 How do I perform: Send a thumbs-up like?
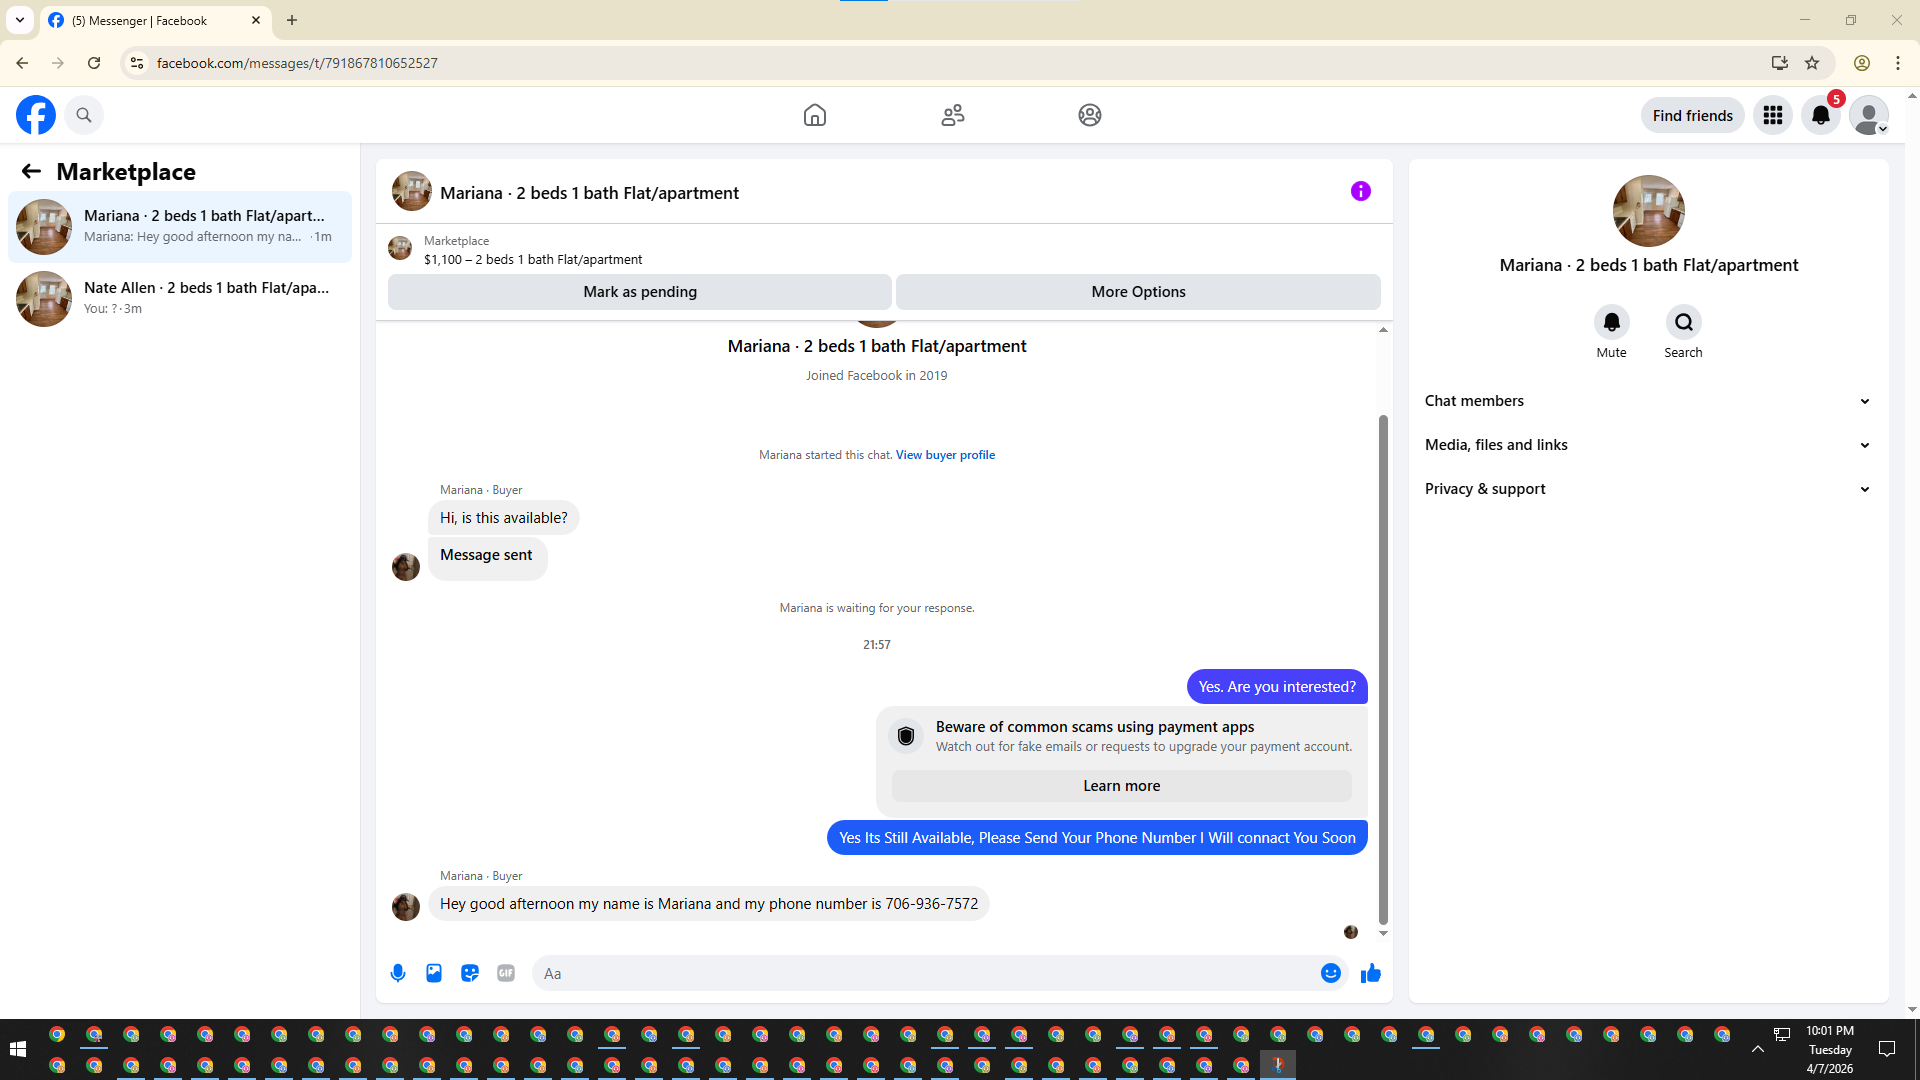pos(1370,973)
